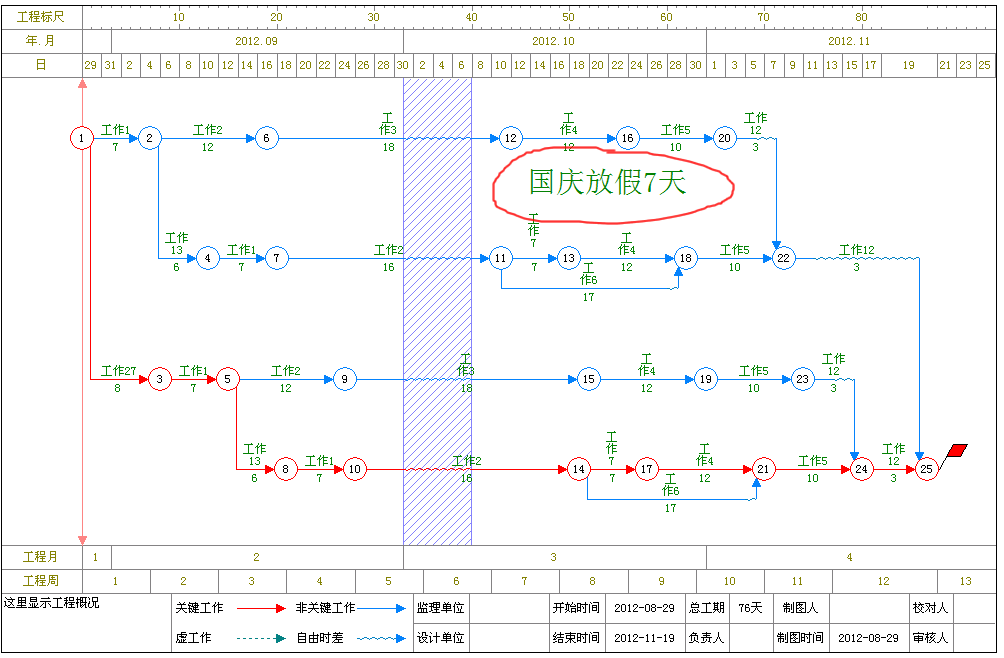
Task: Select node 16 circle
Action: click(x=628, y=138)
